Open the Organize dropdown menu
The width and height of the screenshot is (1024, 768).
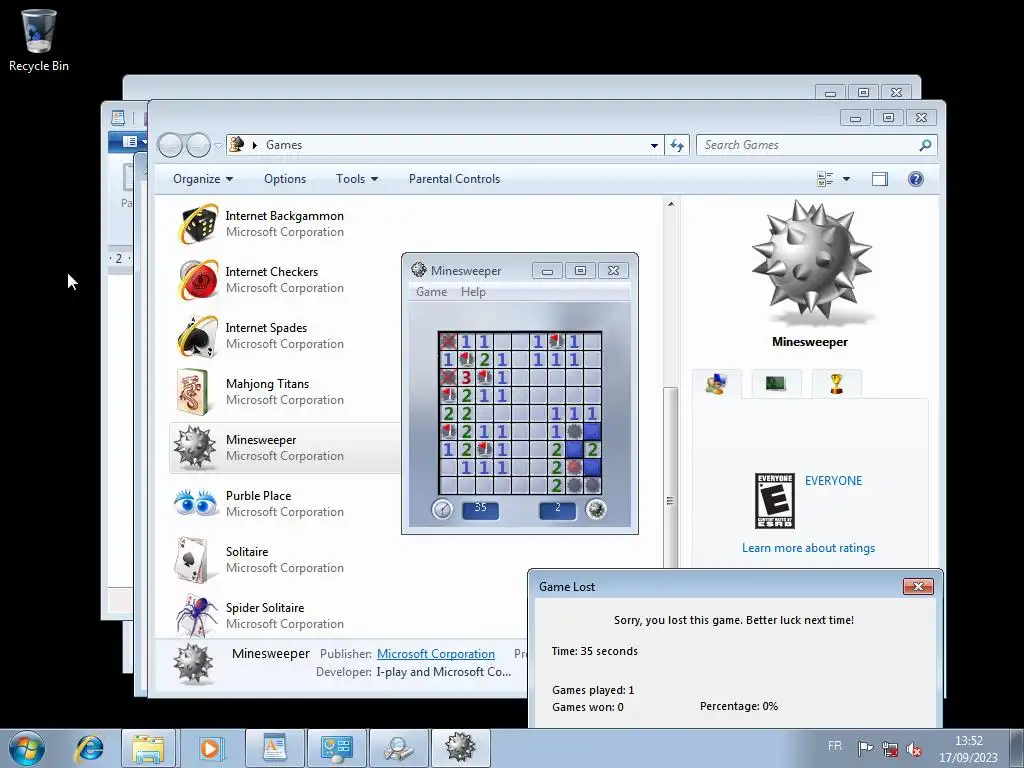pos(202,179)
